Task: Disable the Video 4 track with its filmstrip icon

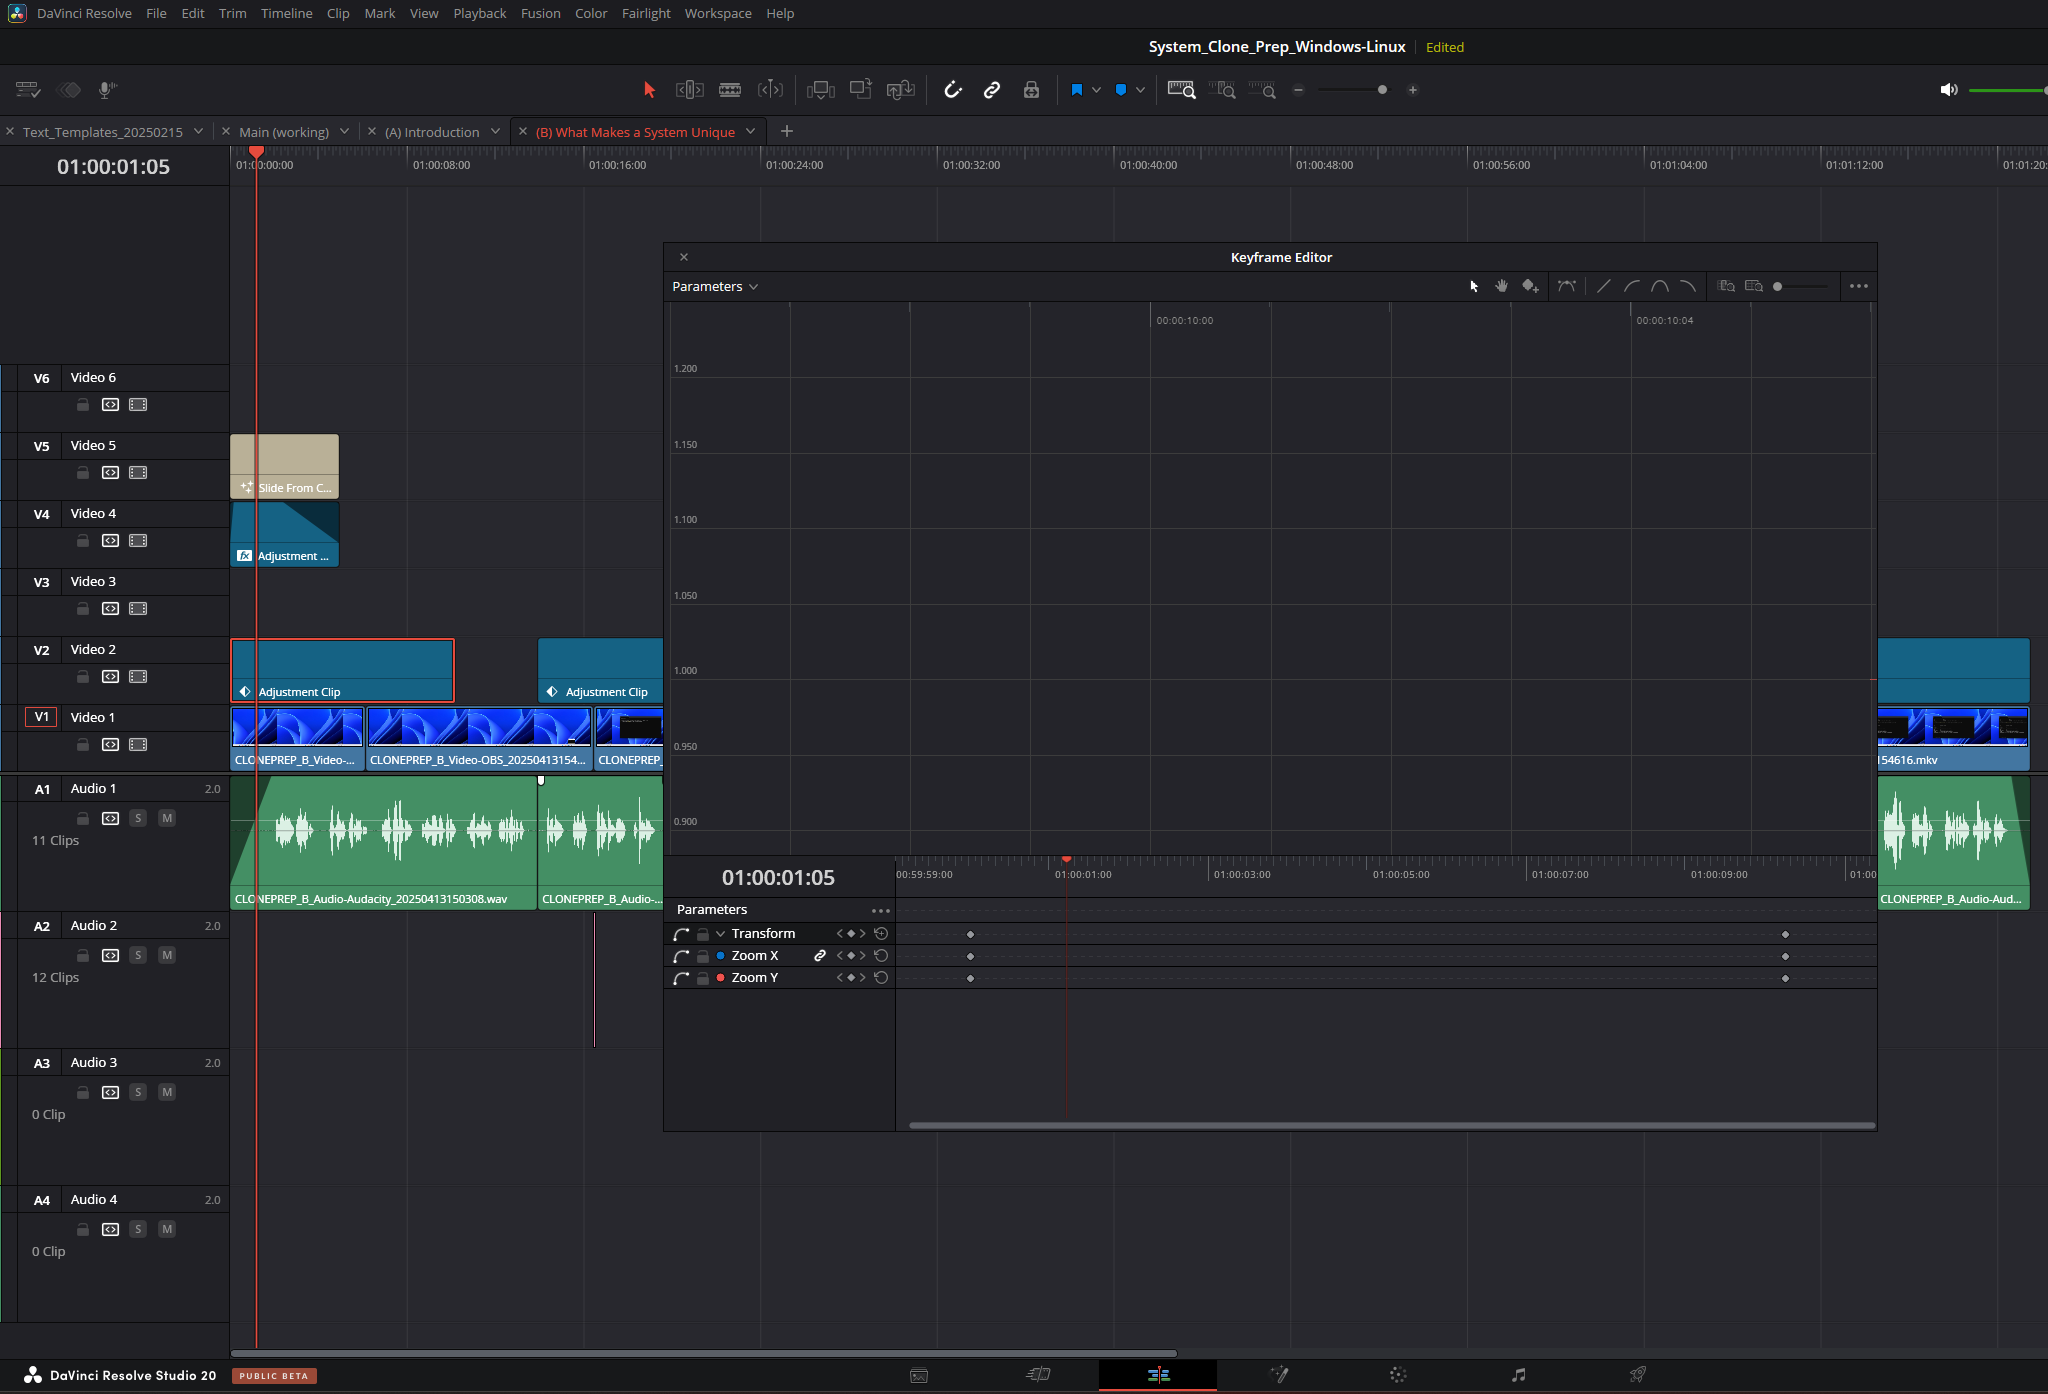Action: (x=138, y=541)
